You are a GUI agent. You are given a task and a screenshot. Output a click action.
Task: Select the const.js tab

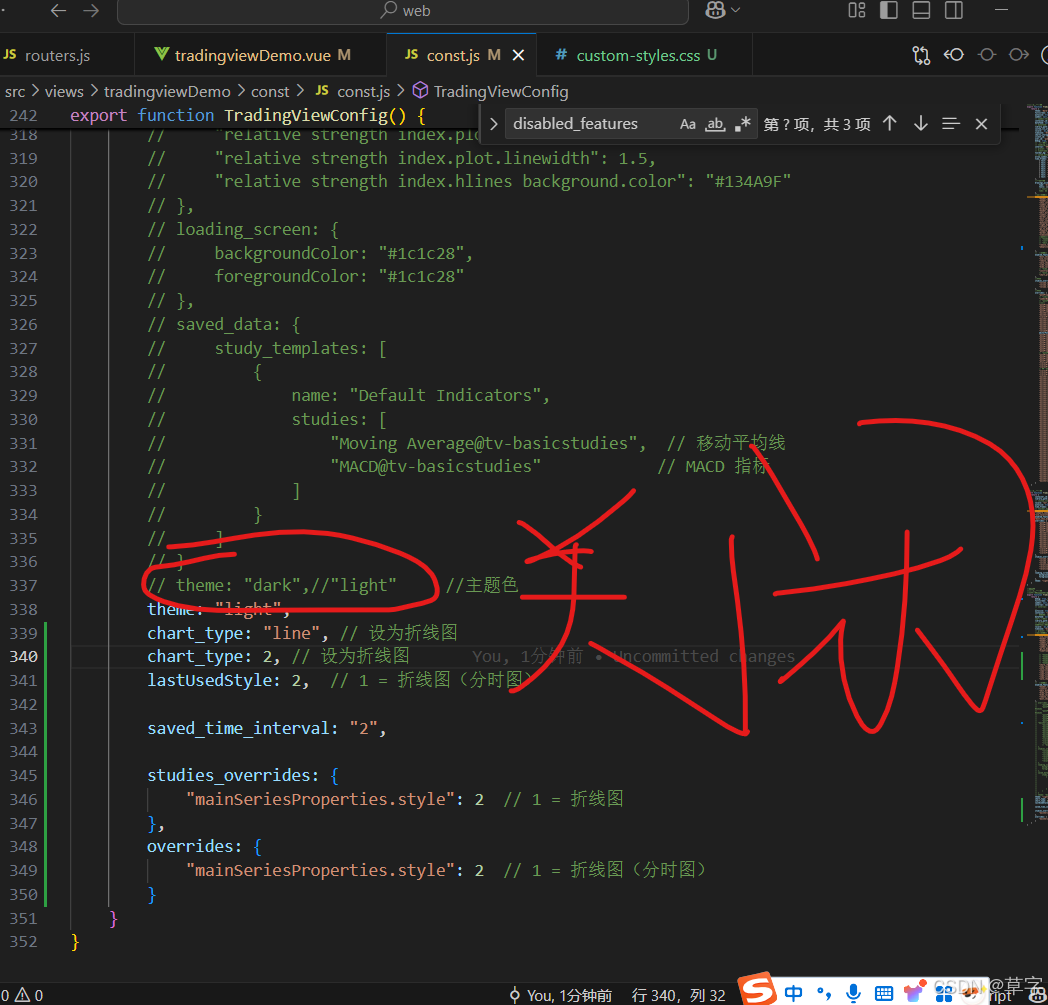[x=452, y=55]
